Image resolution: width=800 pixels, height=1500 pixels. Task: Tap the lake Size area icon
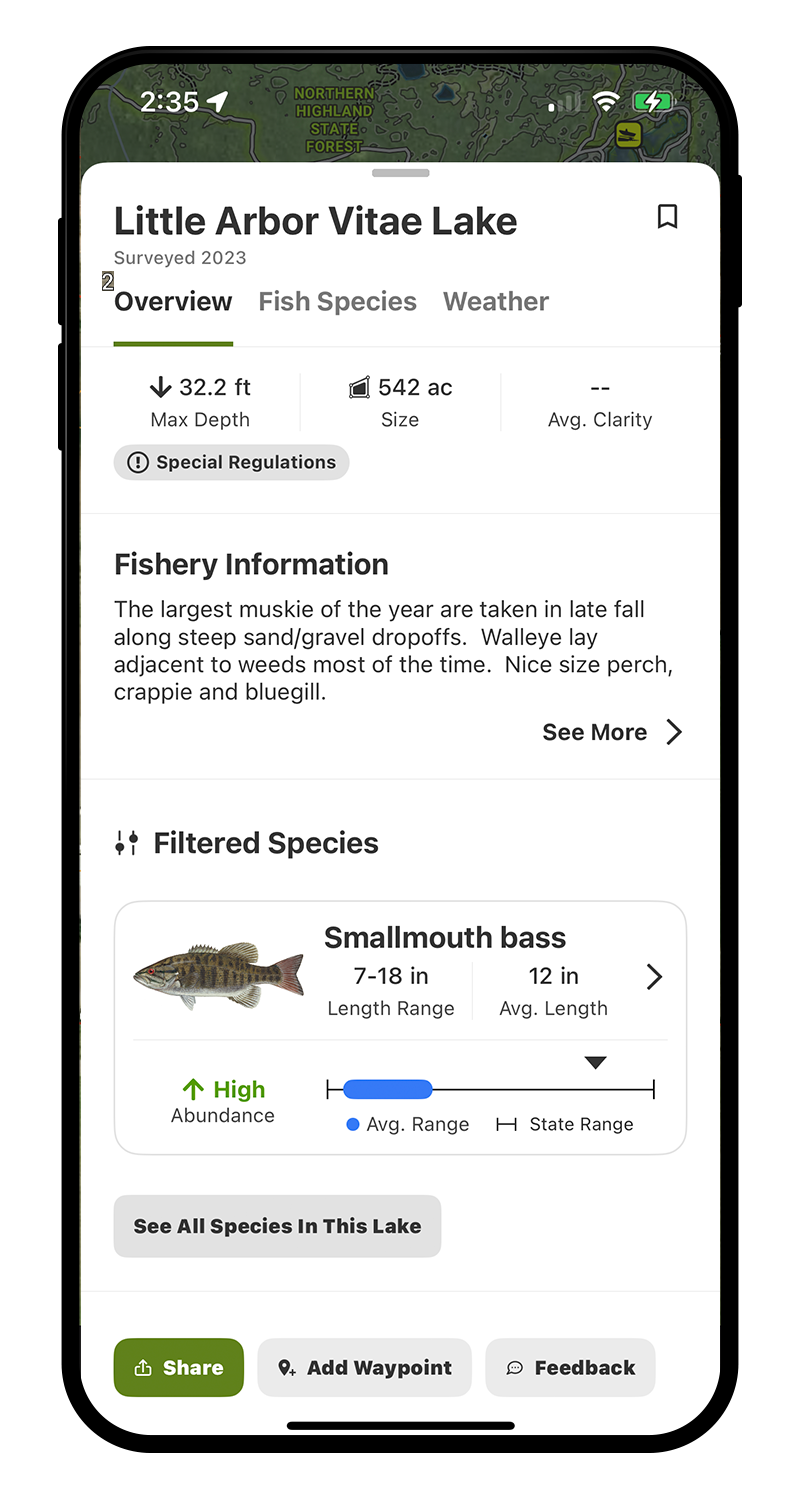[360, 388]
